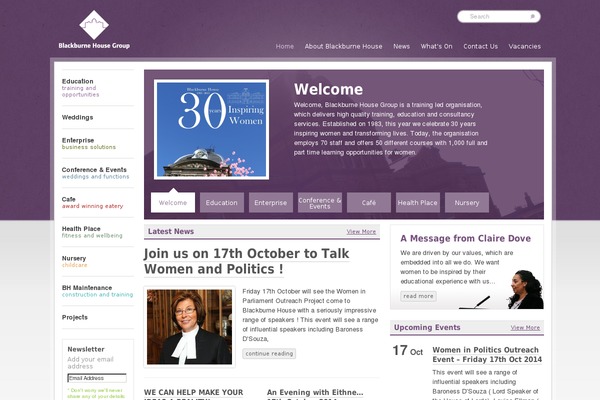
Task: Click View More beside Latest News
Action: coord(361,232)
